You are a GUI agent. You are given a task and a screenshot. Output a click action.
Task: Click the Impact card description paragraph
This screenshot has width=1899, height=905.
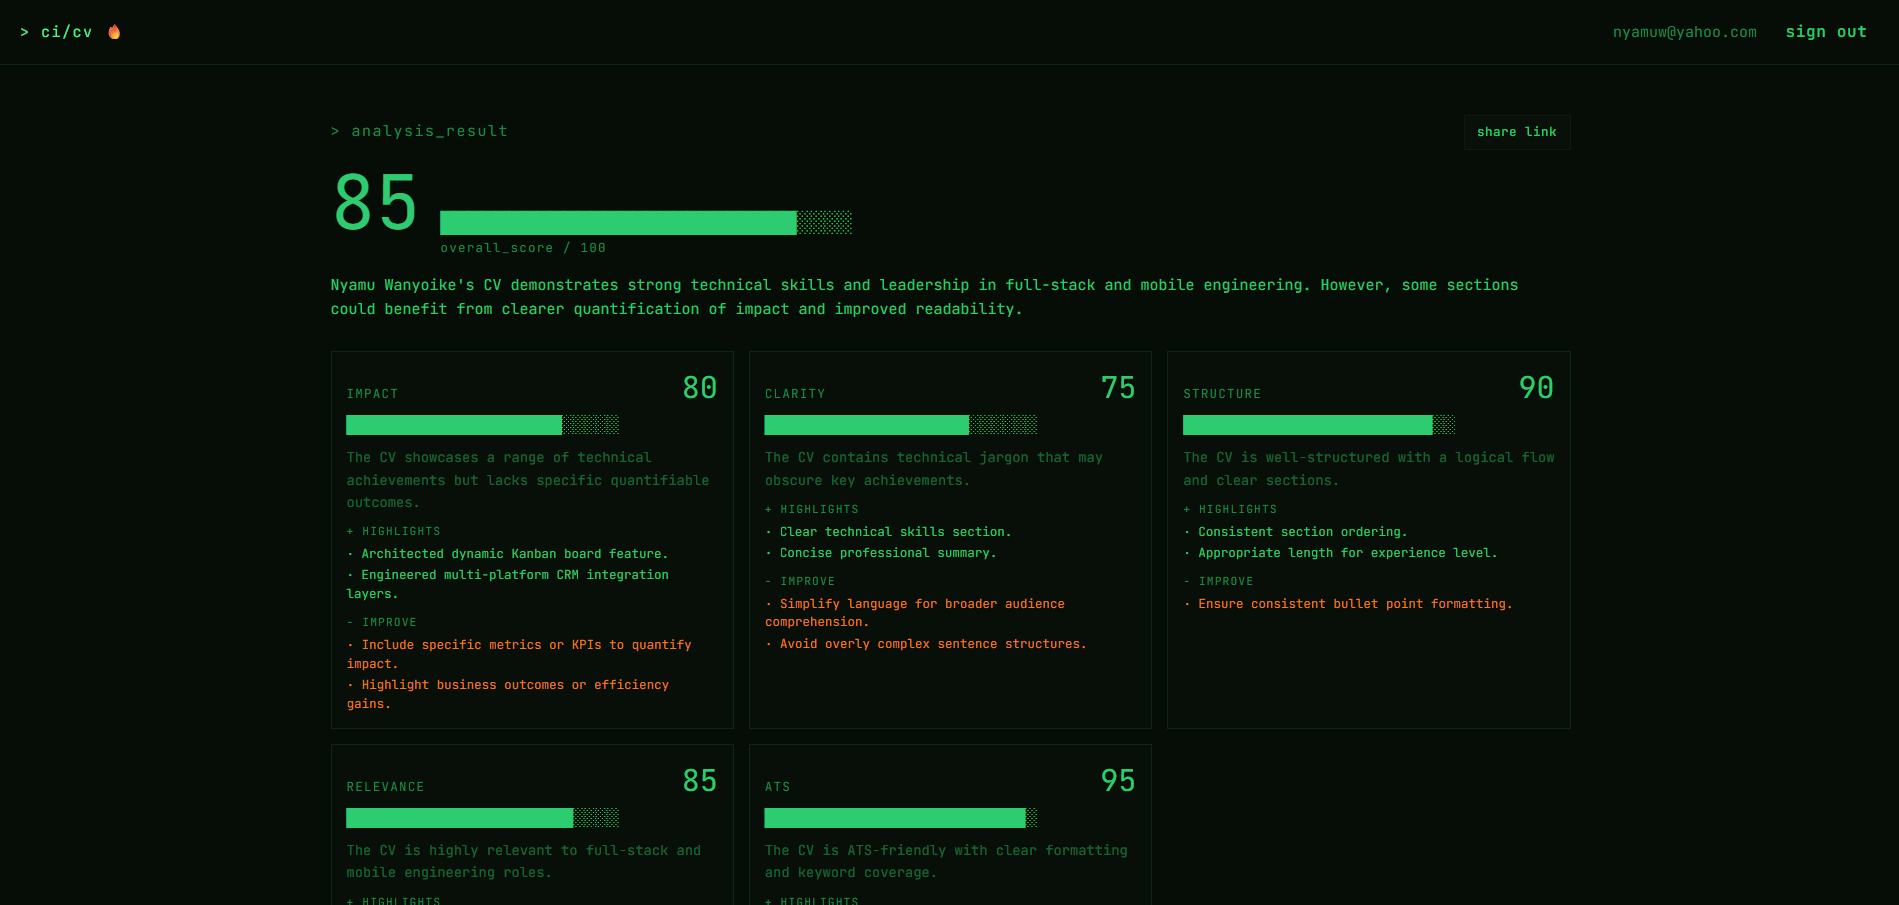[x=528, y=480]
